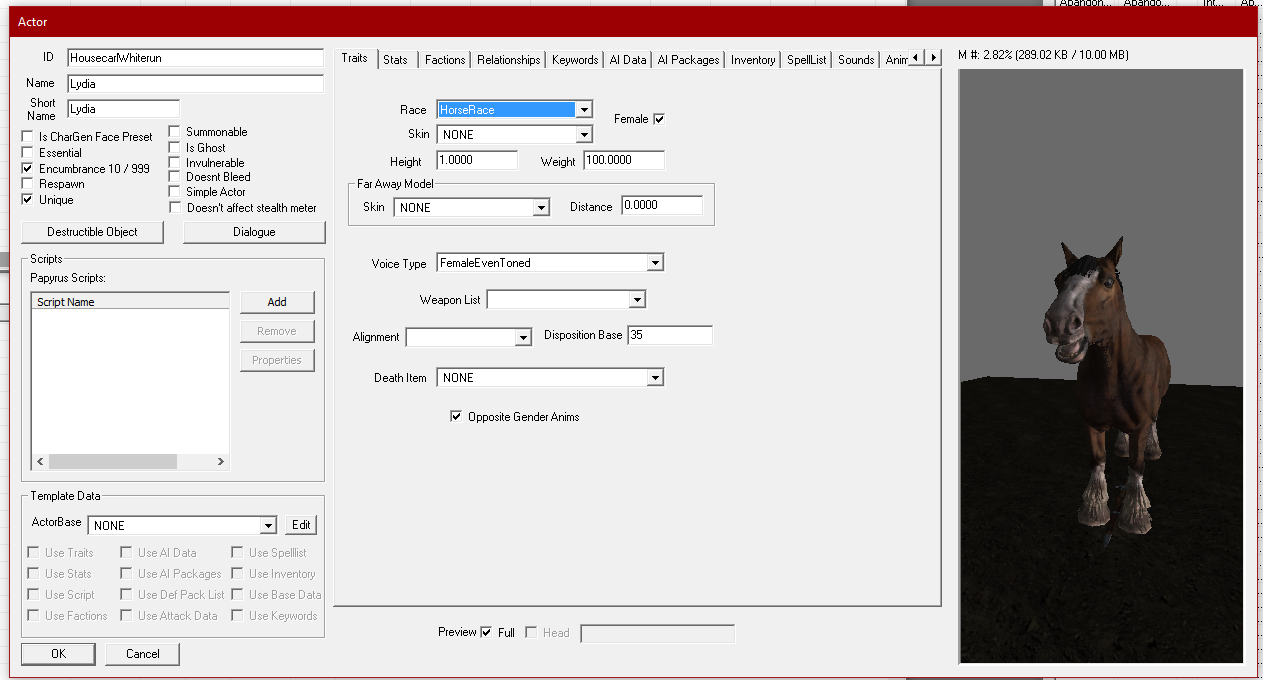Open the SpellList tab
Screen dimensions: 1263x680
pos(806,60)
